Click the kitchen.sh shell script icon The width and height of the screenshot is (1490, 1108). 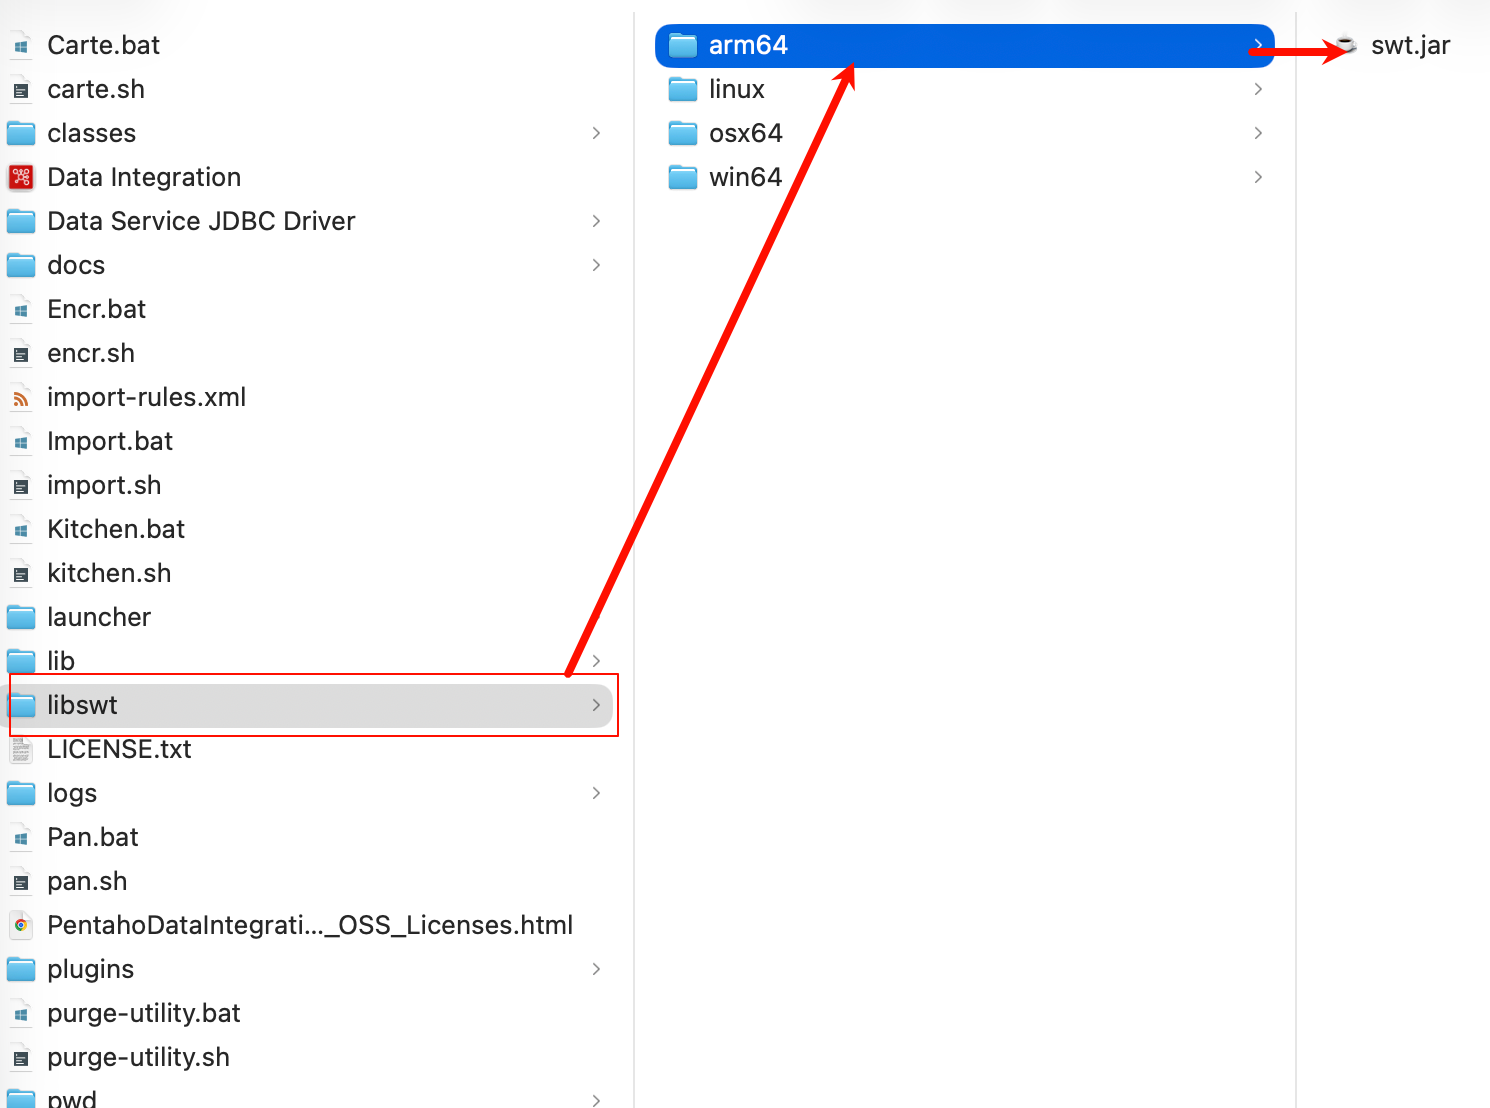click(21, 574)
